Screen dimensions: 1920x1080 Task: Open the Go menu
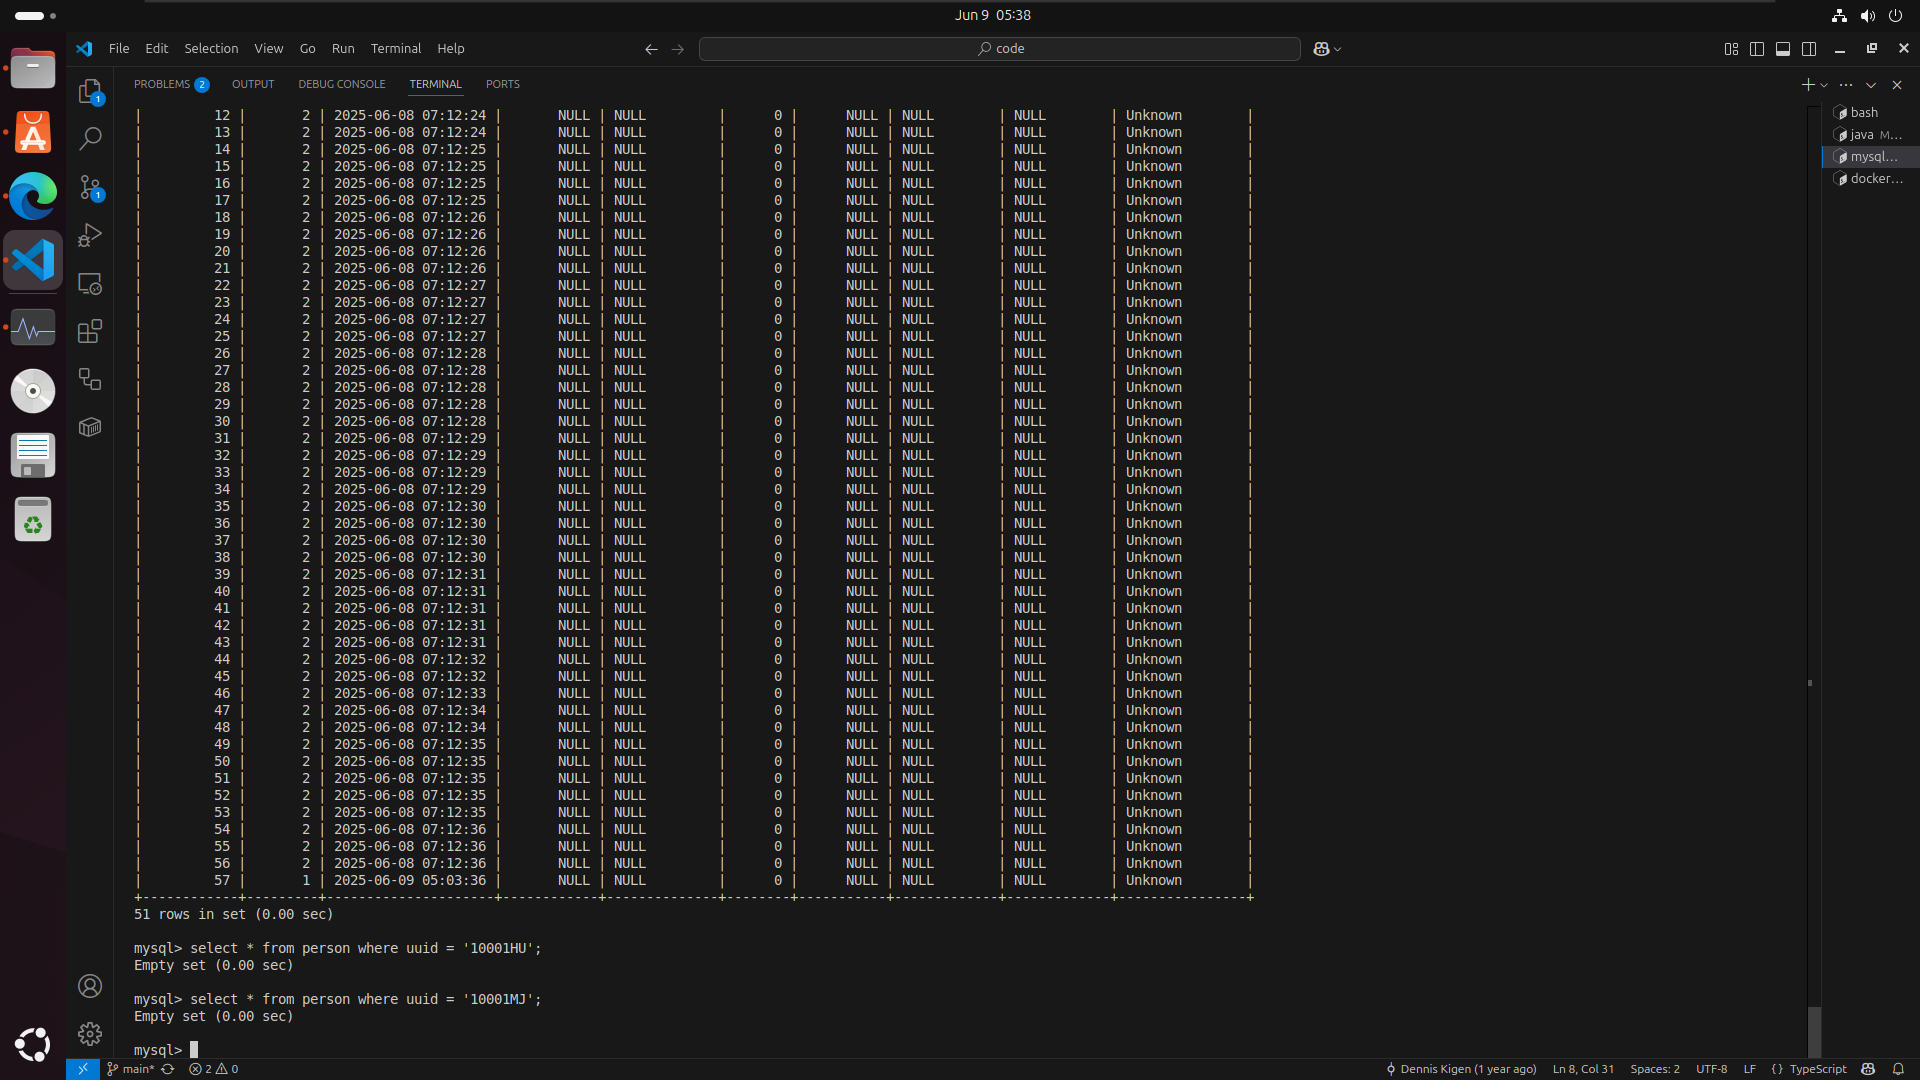click(307, 49)
